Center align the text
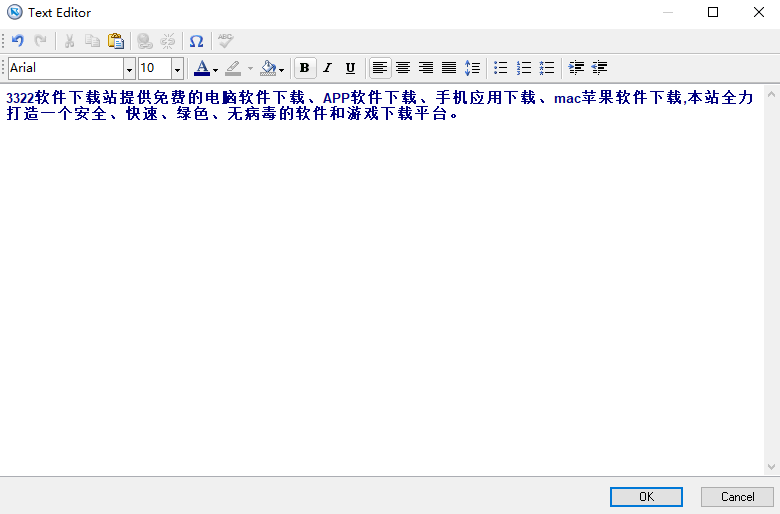Viewport: 780px width, 514px height. (x=403, y=68)
